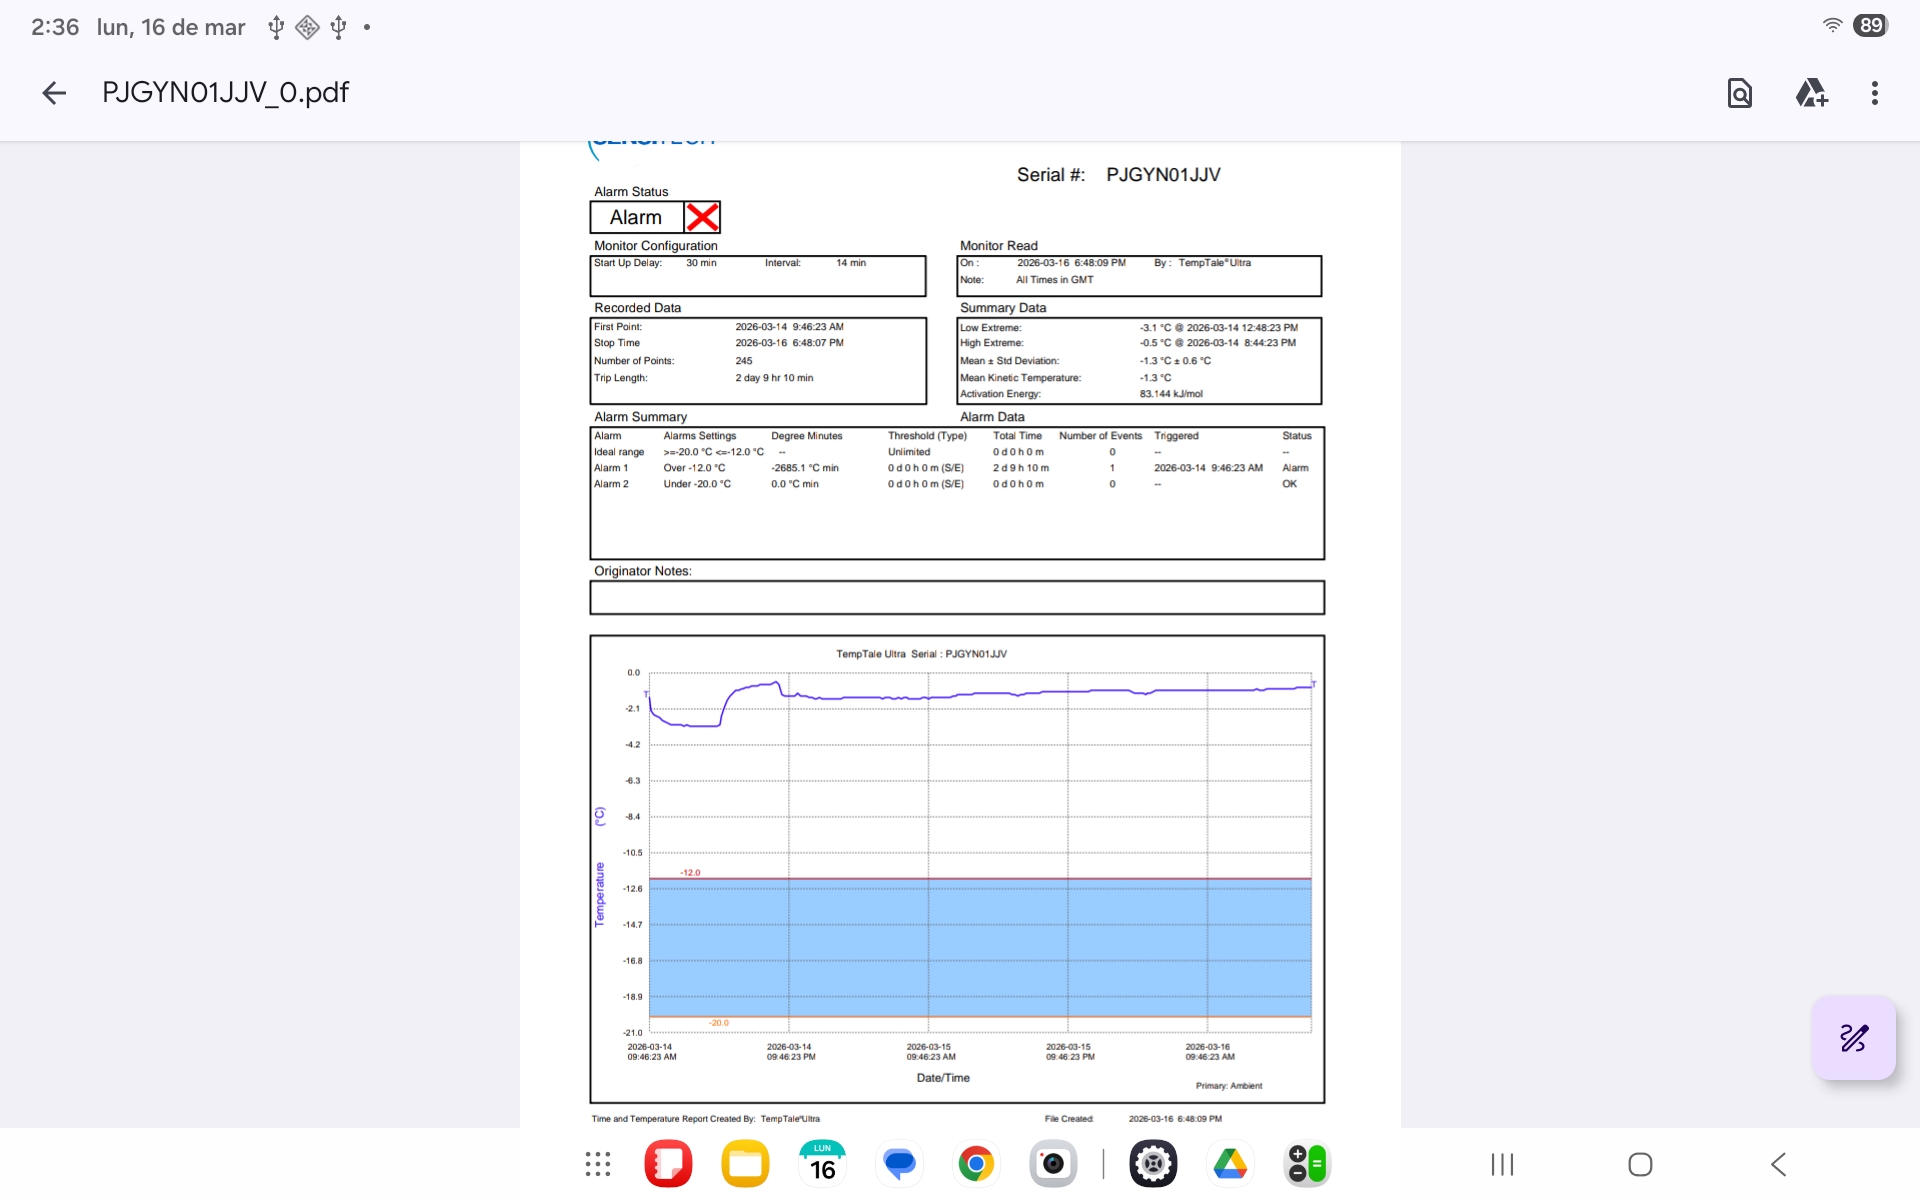Open the app drawer grid icon
Viewport: 1920px width, 1200px height.
[598, 1164]
